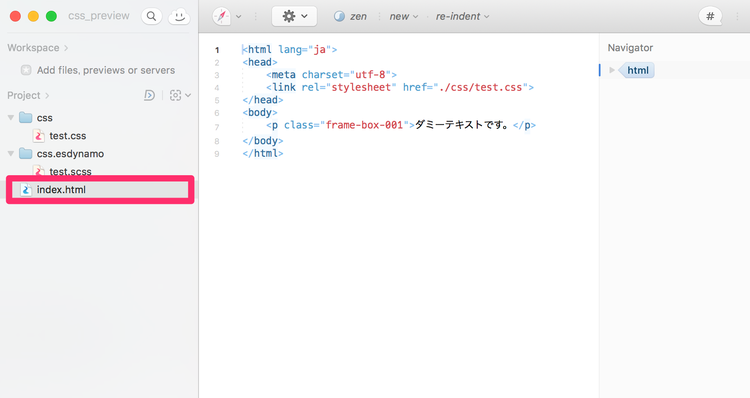Click line number 7 in the gutter
Image resolution: width=750 pixels, height=398 pixels.
[217, 127]
